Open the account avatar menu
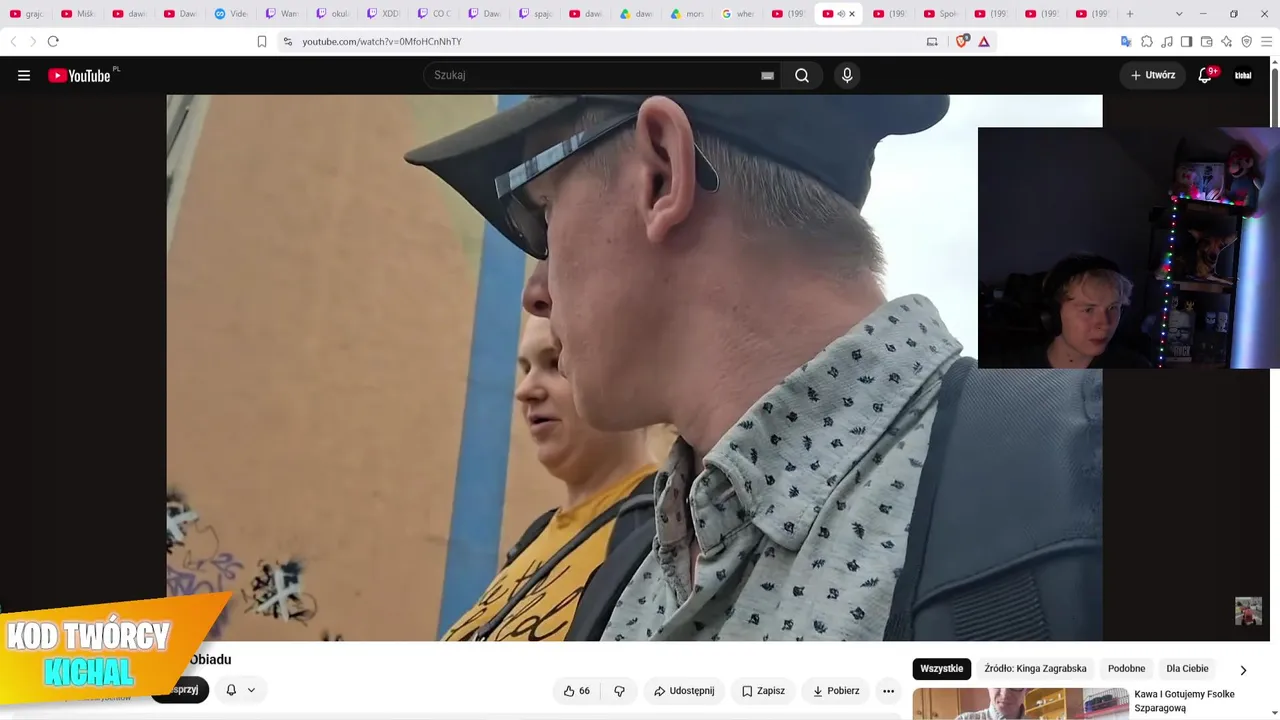This screenshot has width=1280, height=720. pos(1243,75)
